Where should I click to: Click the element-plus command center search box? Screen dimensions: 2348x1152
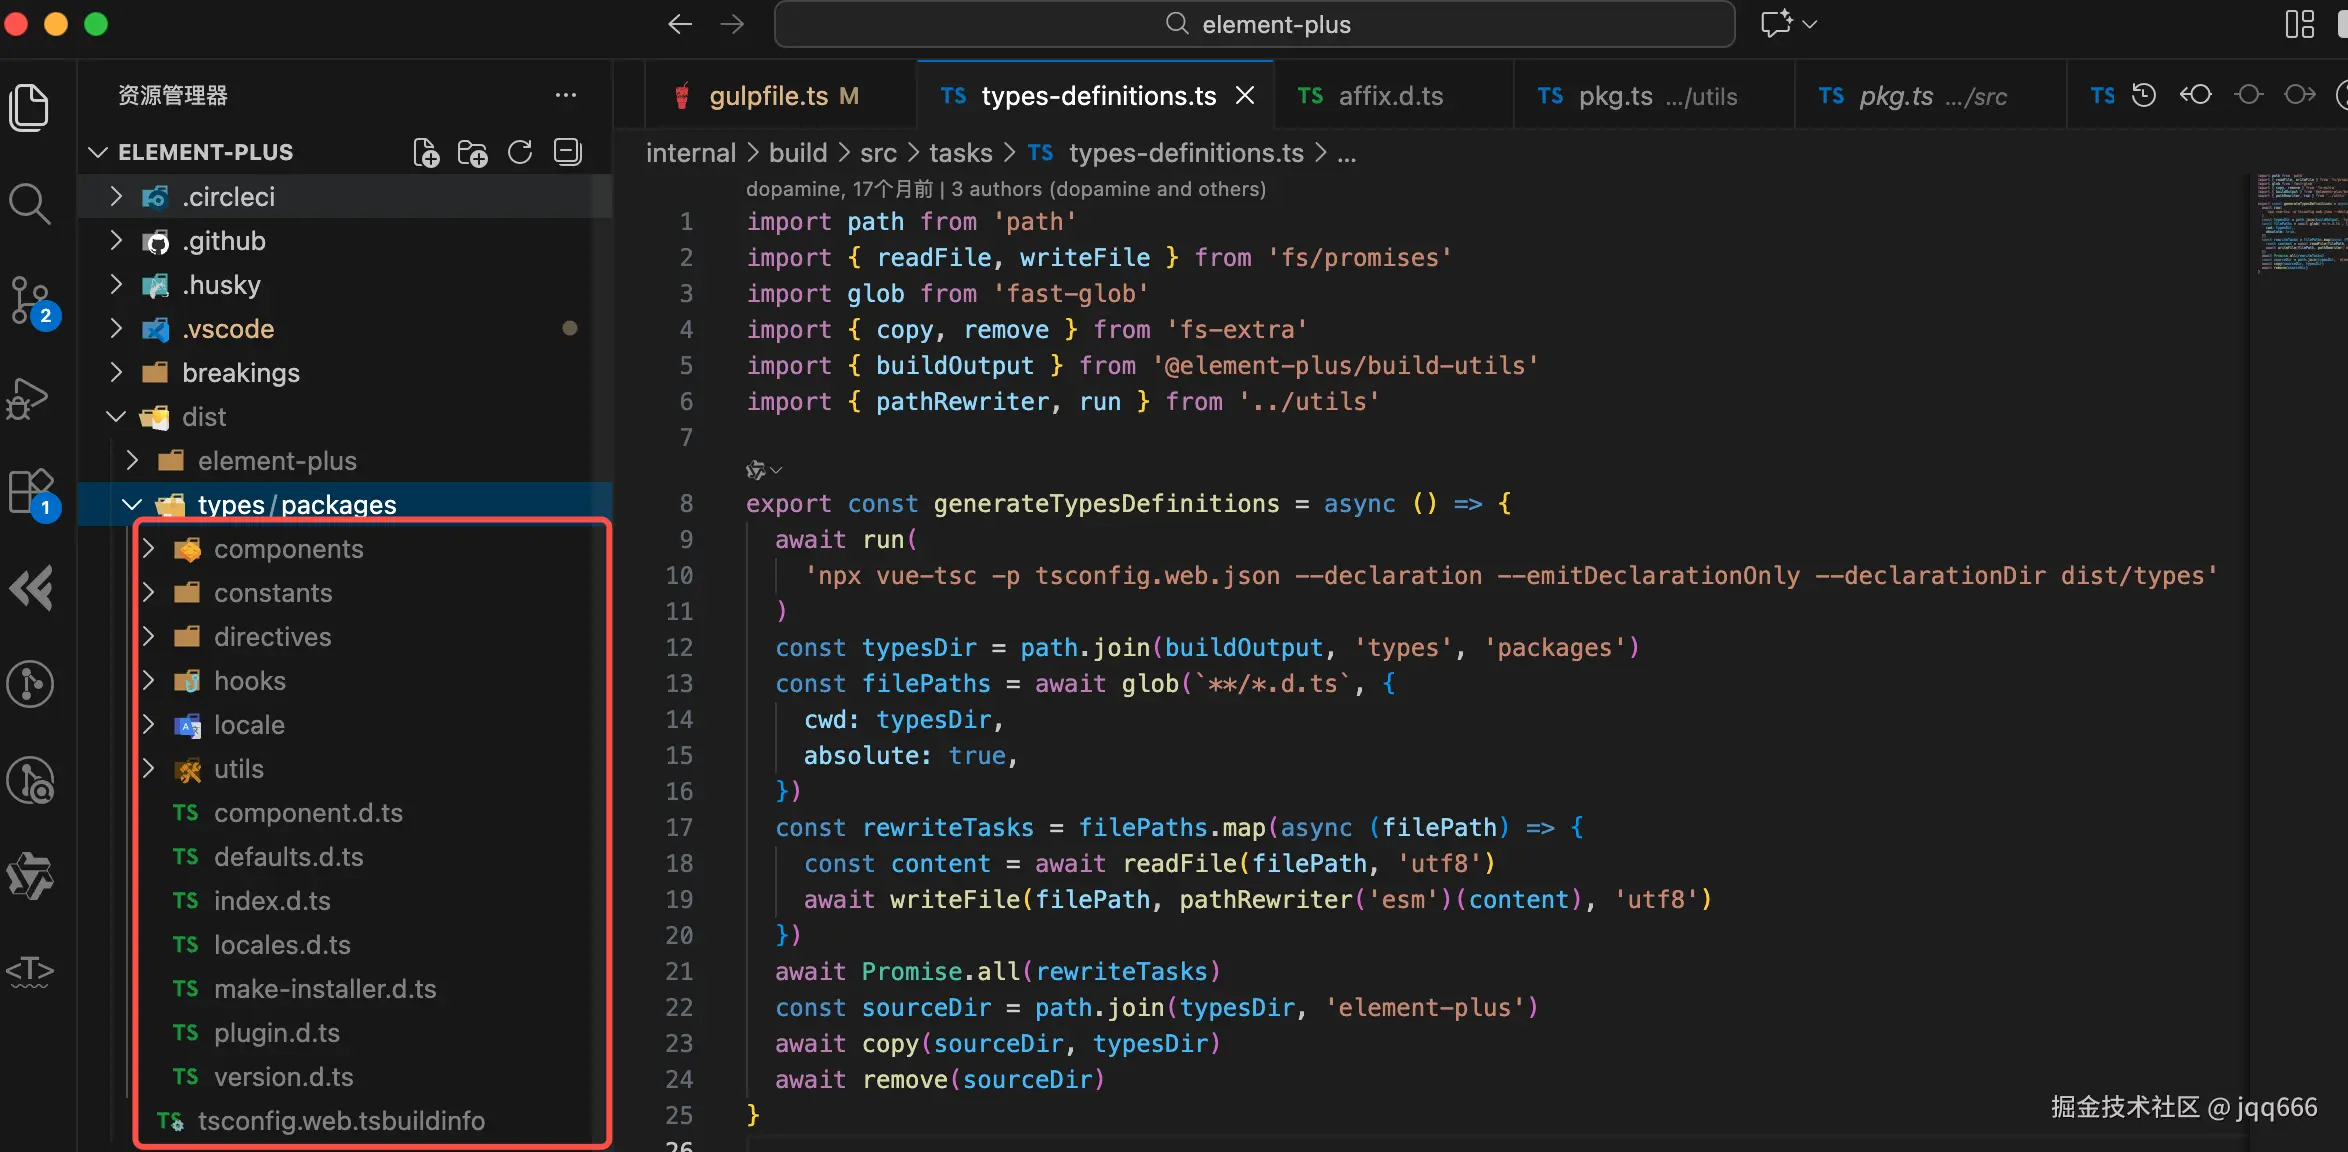tap(1254, 24)
